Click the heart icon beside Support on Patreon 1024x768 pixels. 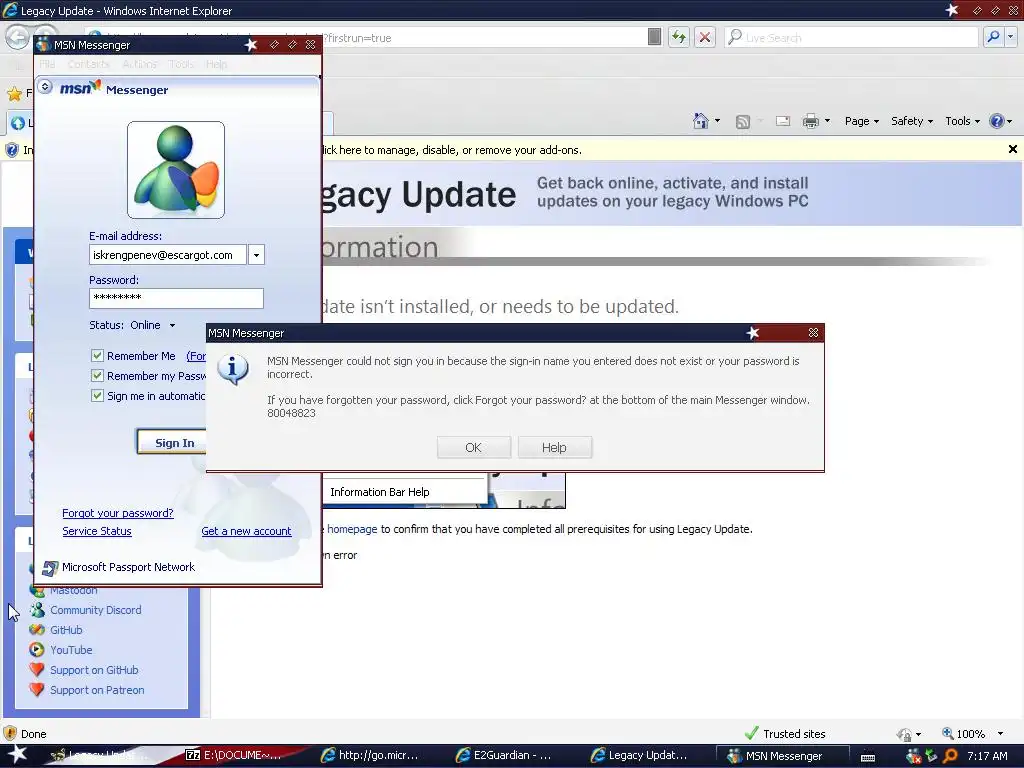37,690
